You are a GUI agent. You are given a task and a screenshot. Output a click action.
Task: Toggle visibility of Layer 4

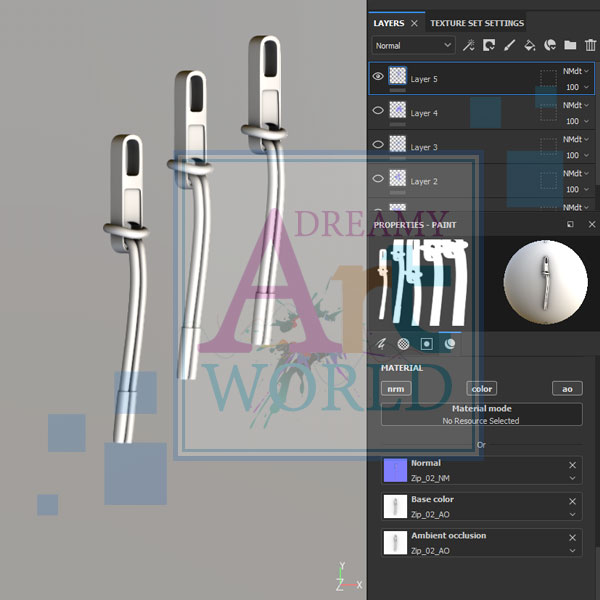[378, 112]
